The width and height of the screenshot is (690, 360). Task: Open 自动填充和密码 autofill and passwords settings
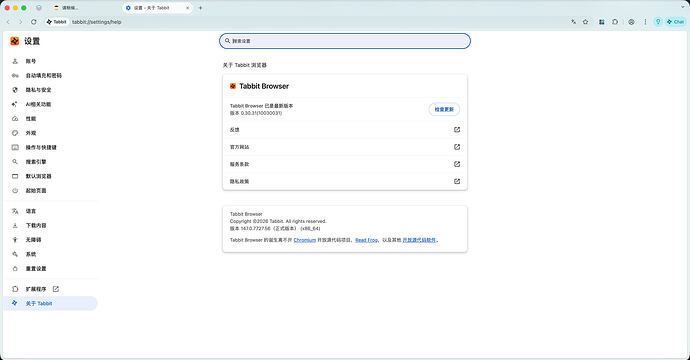point(44,76)
